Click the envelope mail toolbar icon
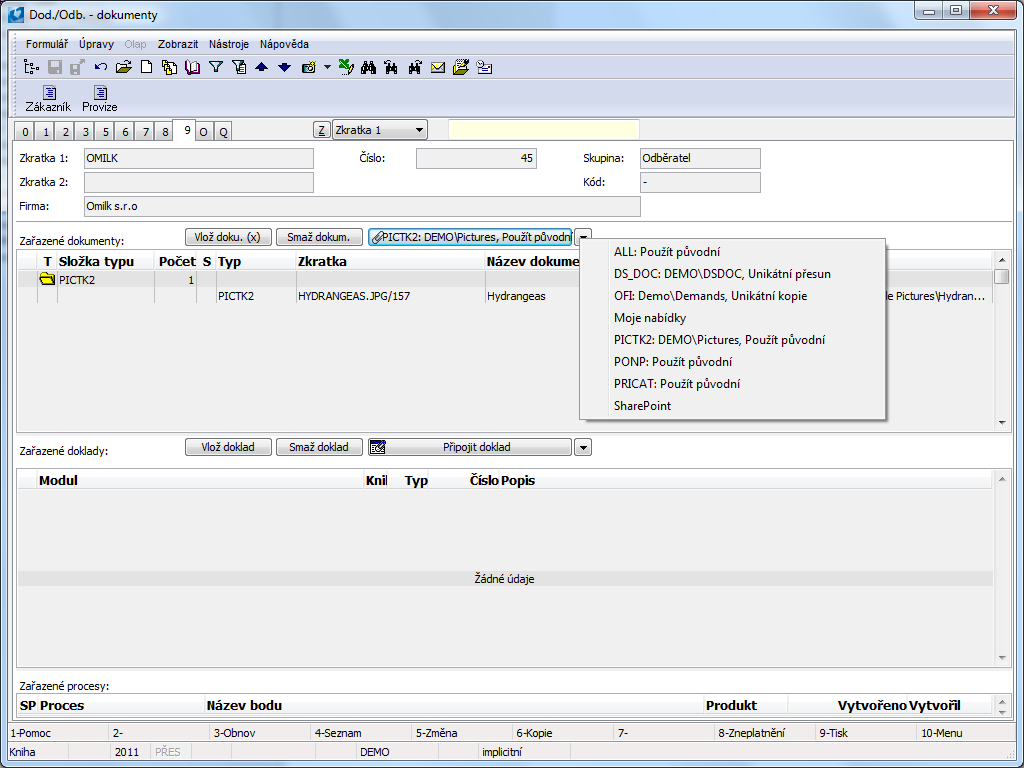The image size is (1024, 768). click(x=438, y=68)
